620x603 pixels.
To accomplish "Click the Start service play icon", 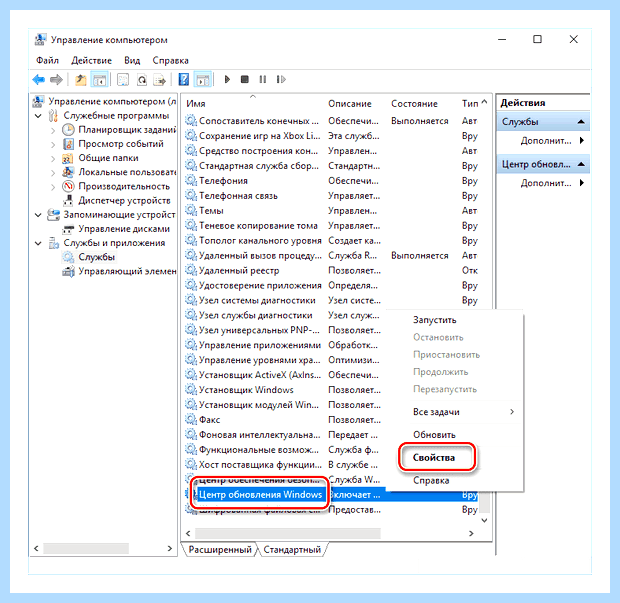I will (x=227, y=80).
